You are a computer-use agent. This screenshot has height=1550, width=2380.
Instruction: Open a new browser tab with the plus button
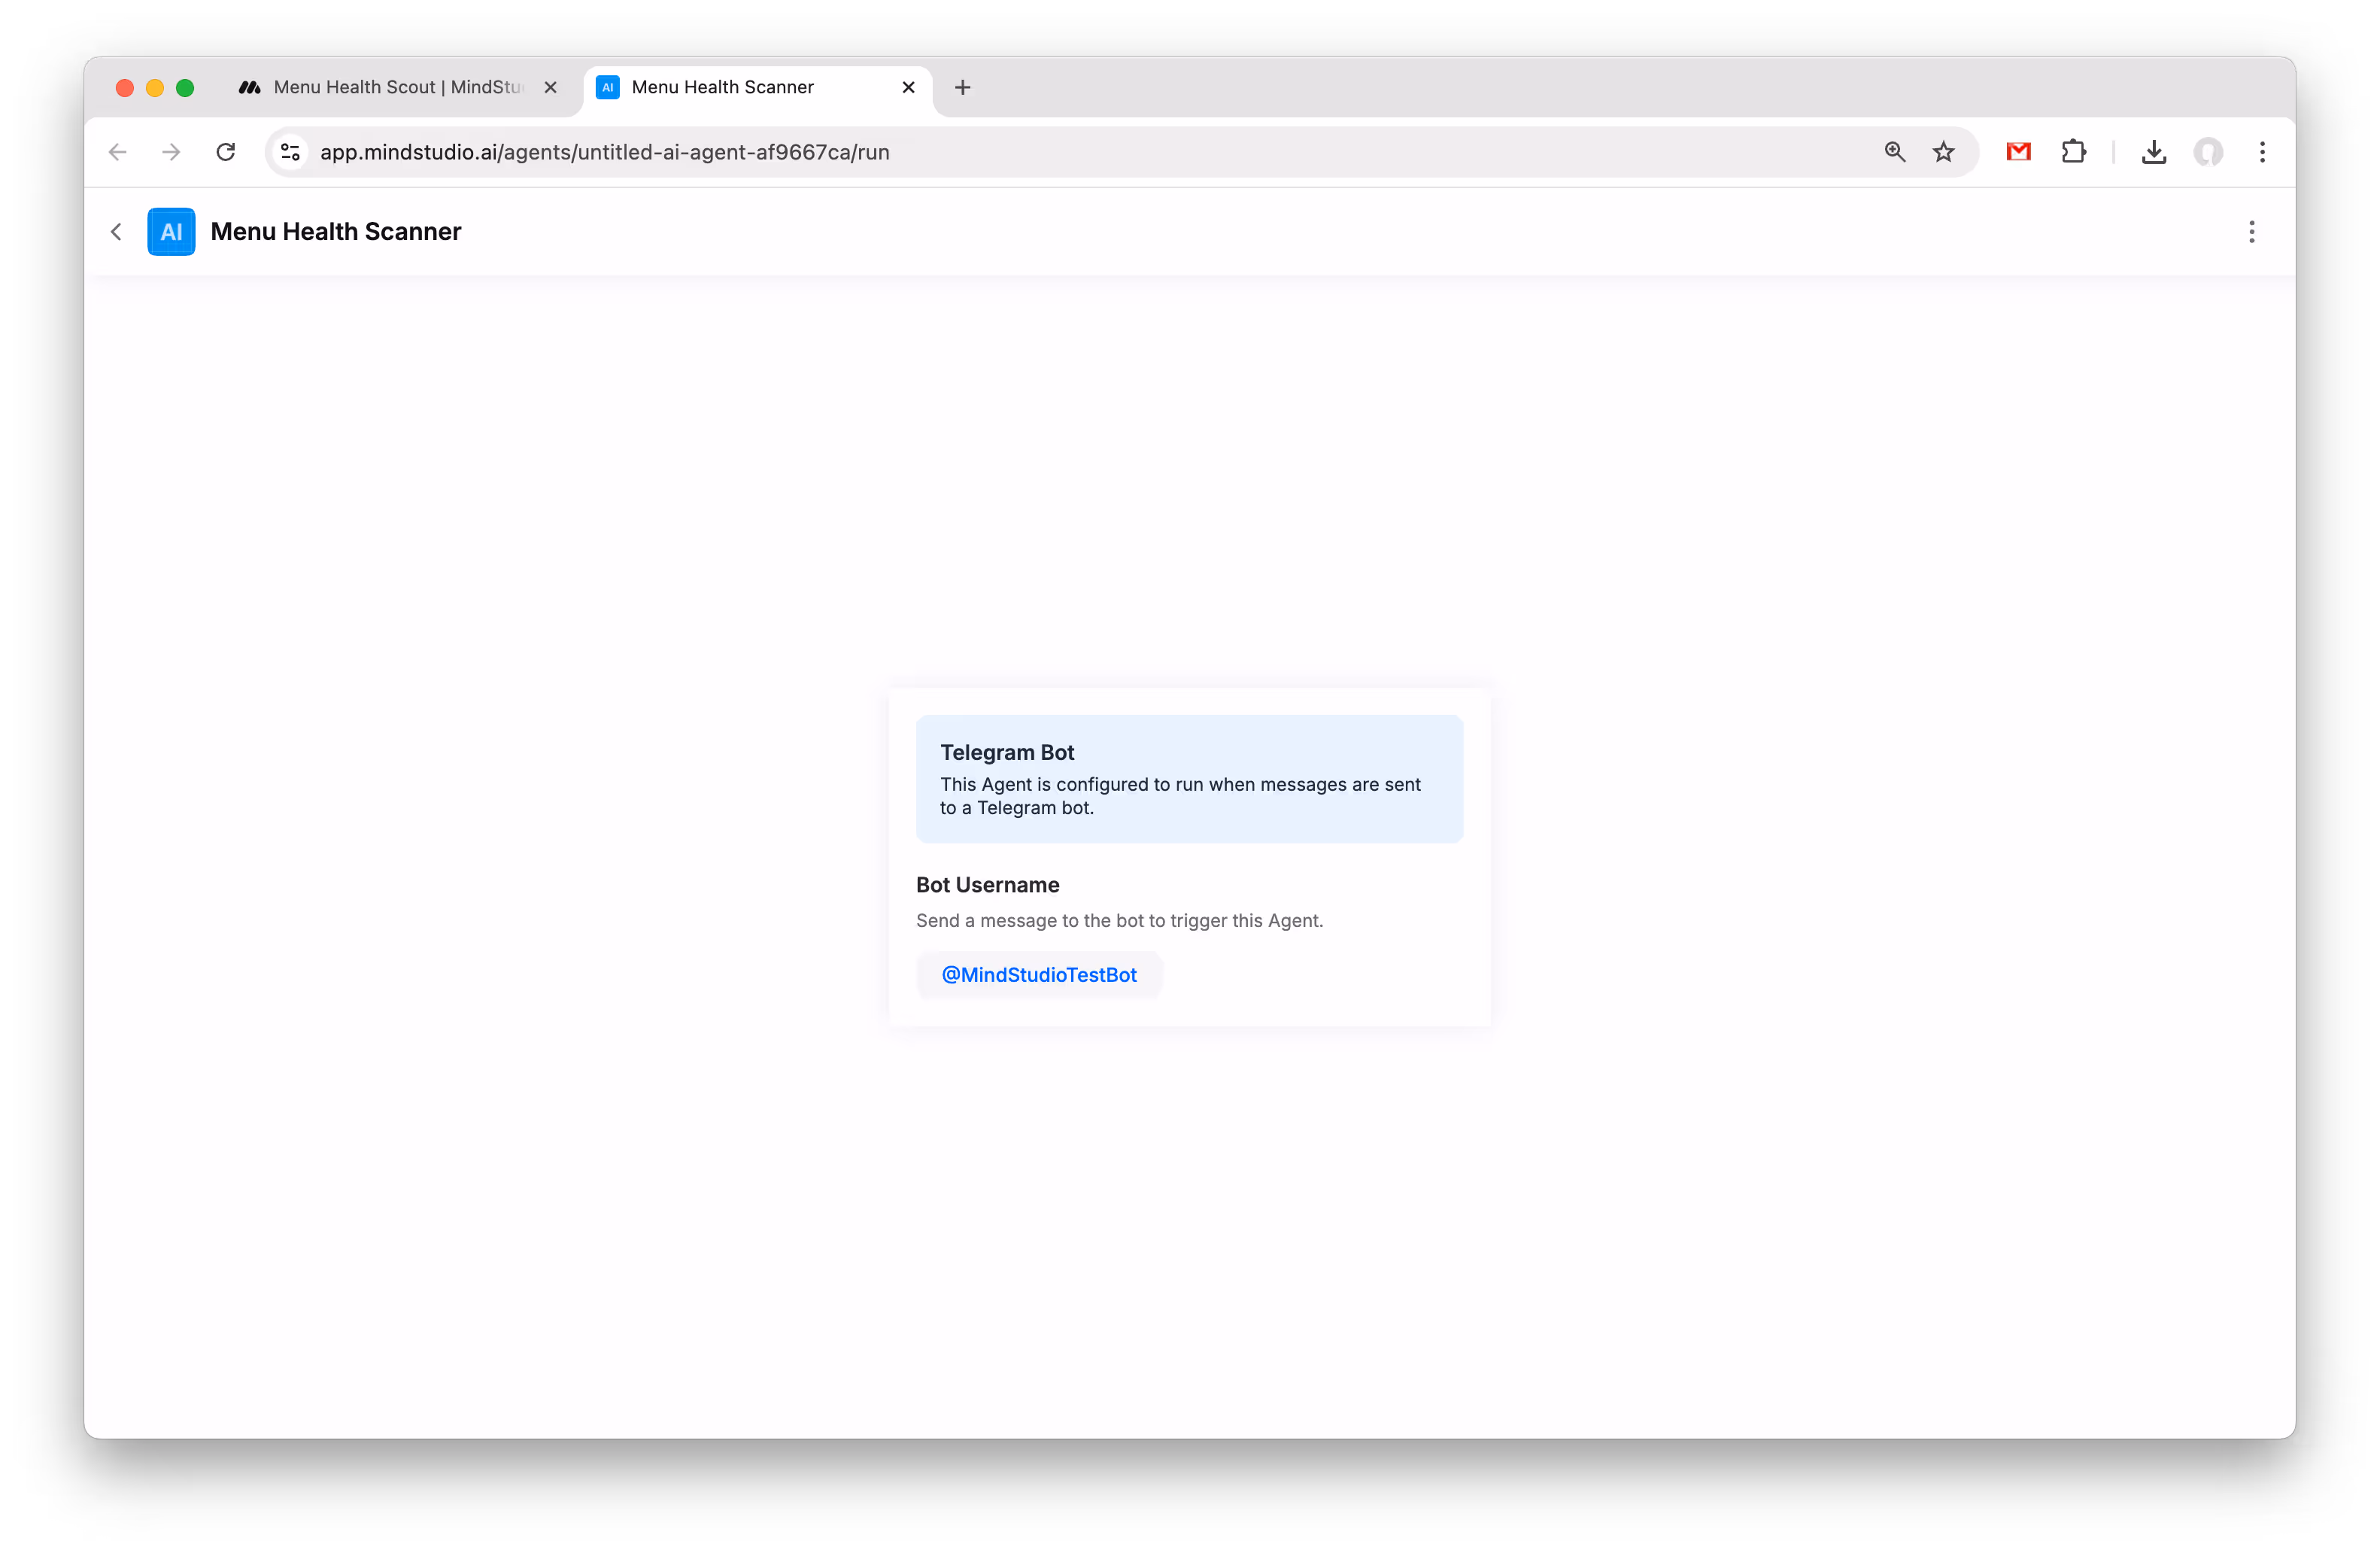[x=961, y=87]
